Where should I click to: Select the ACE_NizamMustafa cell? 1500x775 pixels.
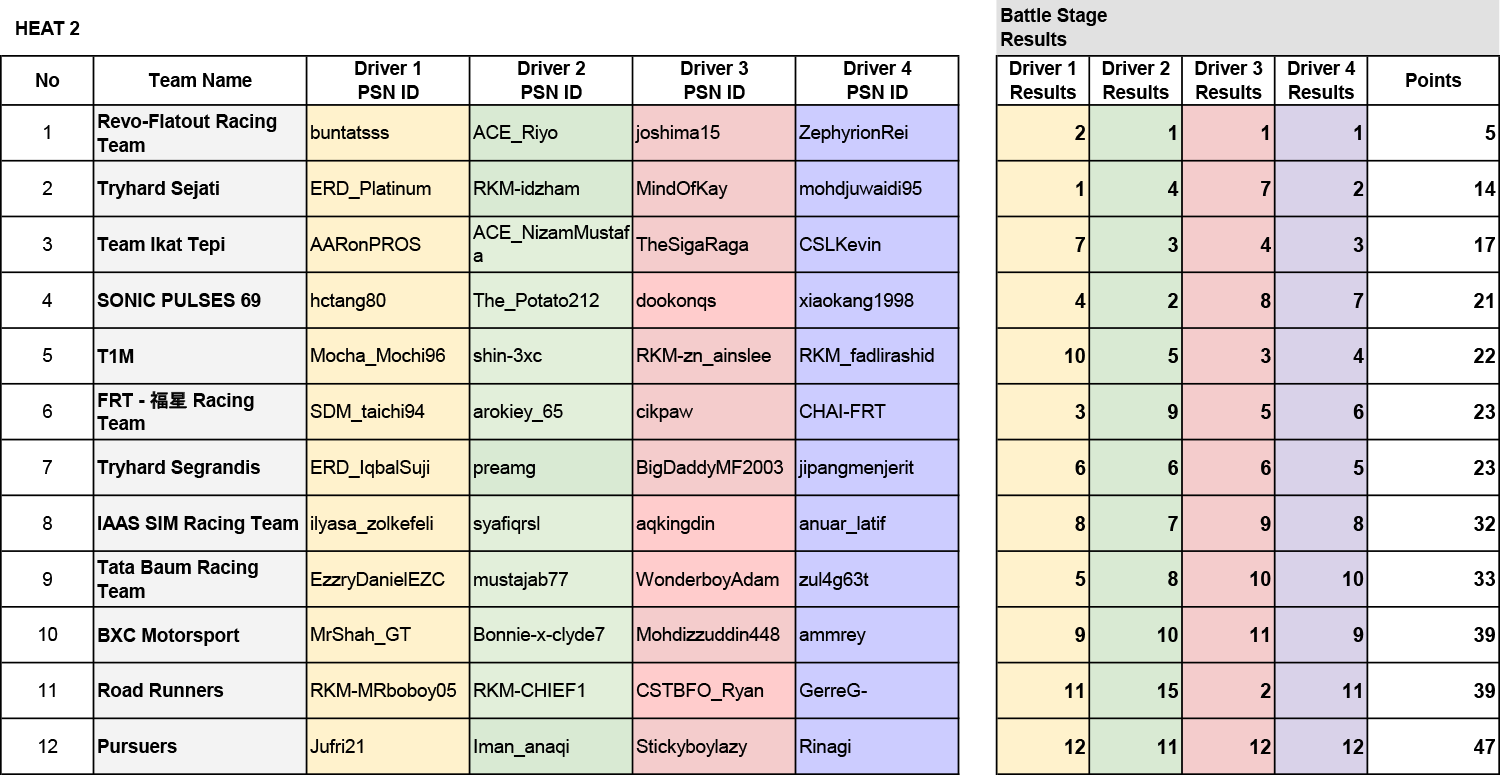coord(551,245)
